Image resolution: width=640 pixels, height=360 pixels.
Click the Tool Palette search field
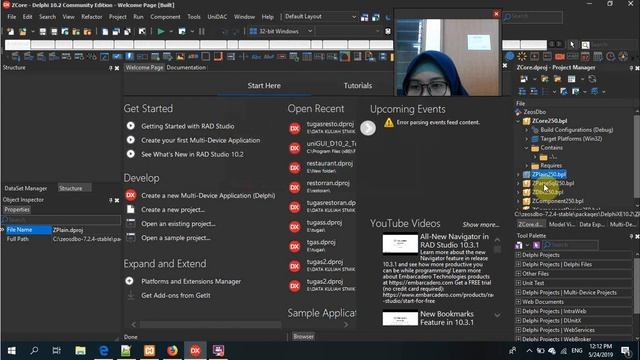point(571,245)
